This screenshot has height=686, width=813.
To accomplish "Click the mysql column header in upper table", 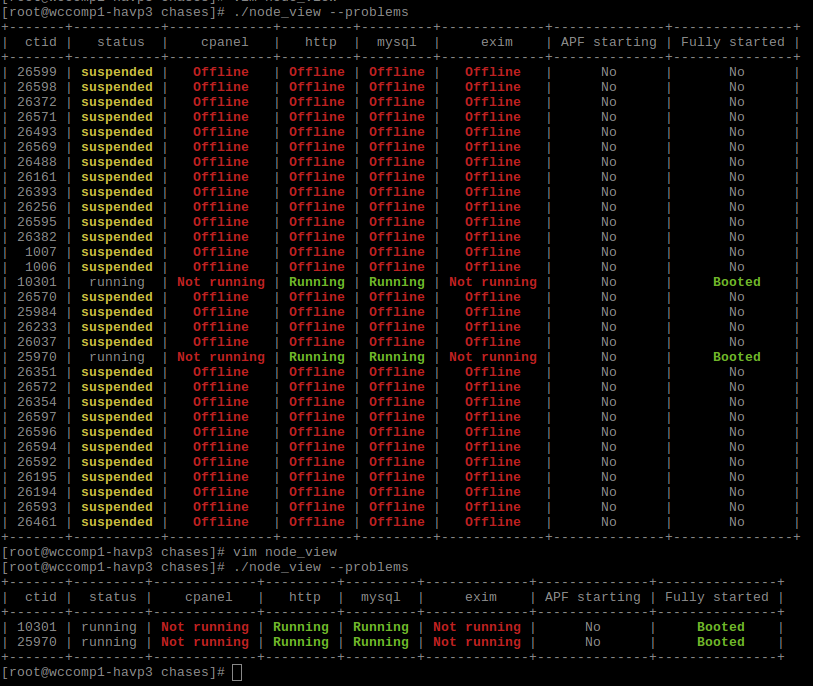I will (x=397, y=42).
